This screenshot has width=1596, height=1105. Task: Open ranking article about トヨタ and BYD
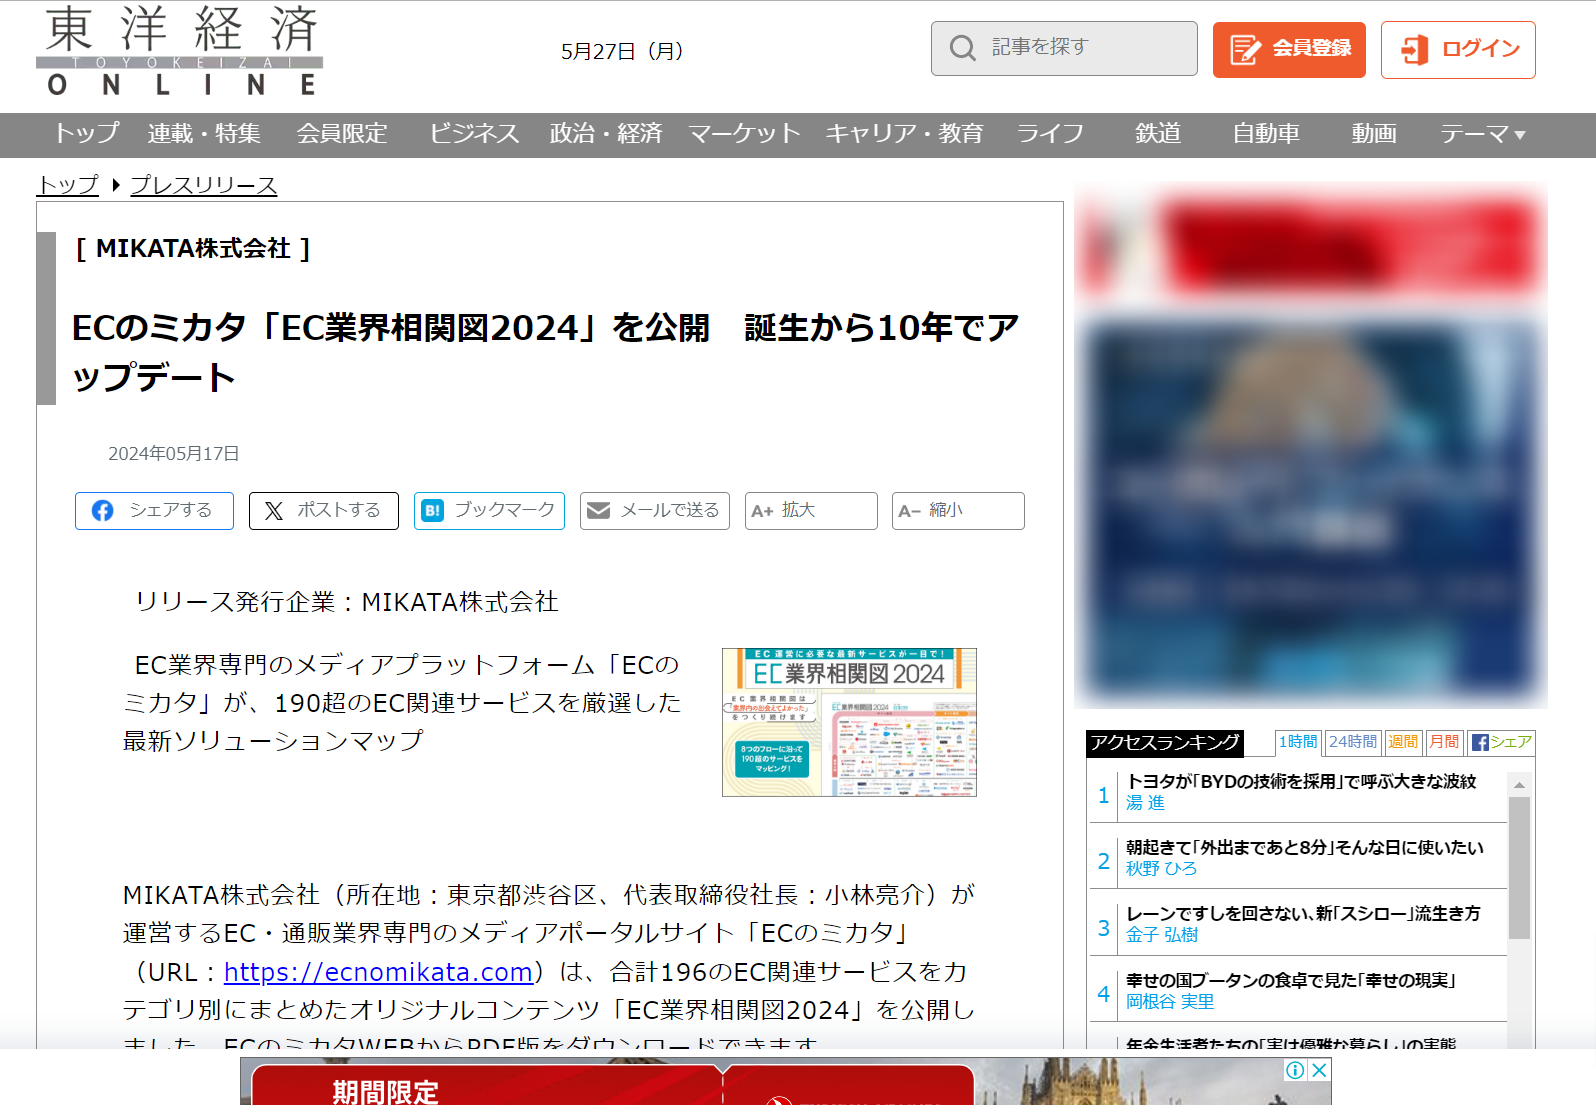pyautogui.click(x=1301, y=781)
